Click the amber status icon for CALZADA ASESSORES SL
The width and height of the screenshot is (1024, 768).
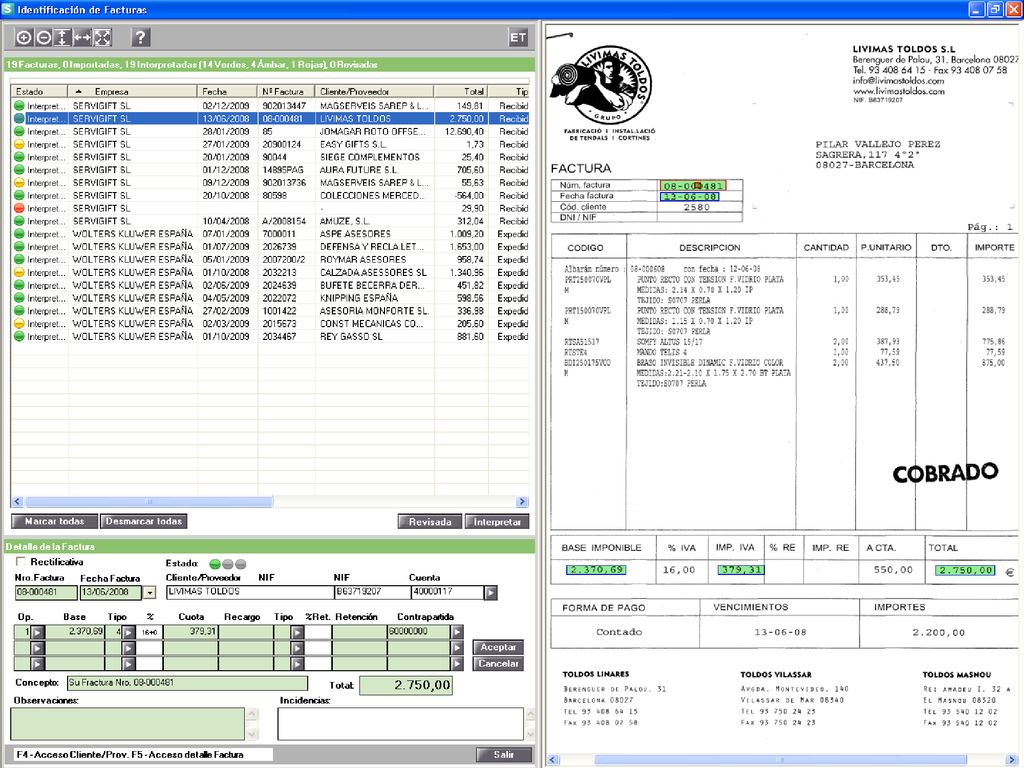(x=19, y=272)
